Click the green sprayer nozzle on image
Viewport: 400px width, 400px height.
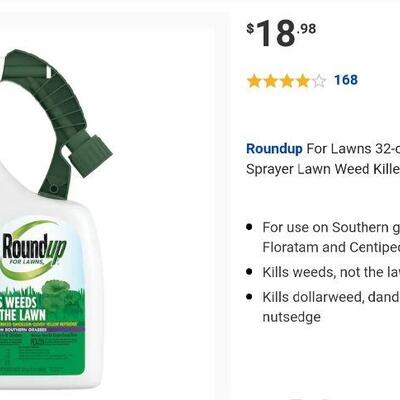pyautogui.click(x=92, y=154)
